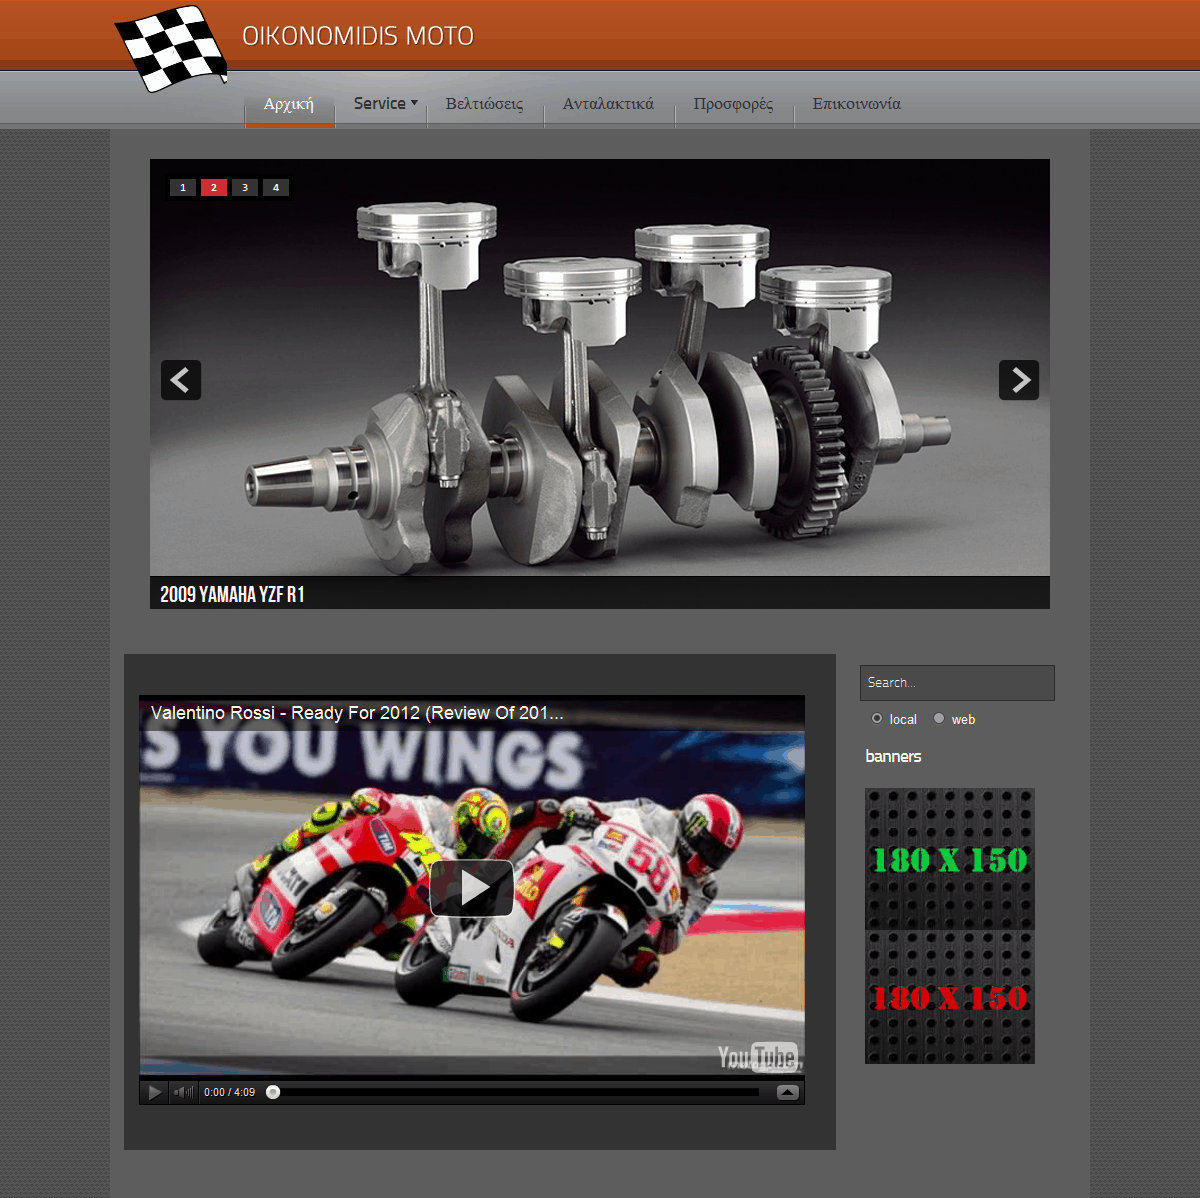Mute the video with the speaker icon
This screenshot has width=1200, height=1198.
(x=183, y=1092)
